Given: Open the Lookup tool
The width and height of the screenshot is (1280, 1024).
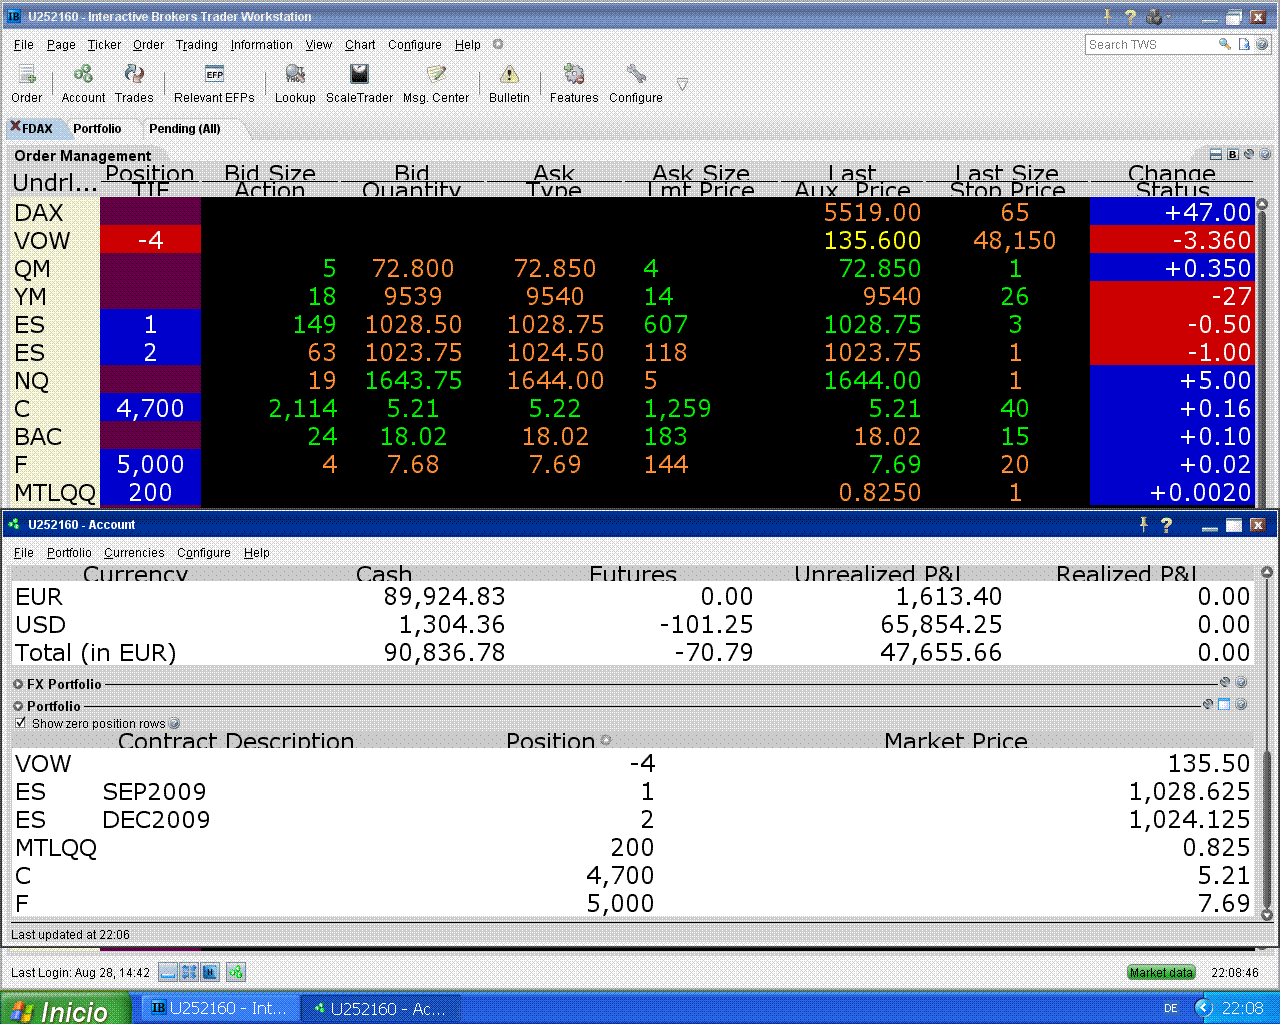Looking at the screenshot, I should (295, 76).
